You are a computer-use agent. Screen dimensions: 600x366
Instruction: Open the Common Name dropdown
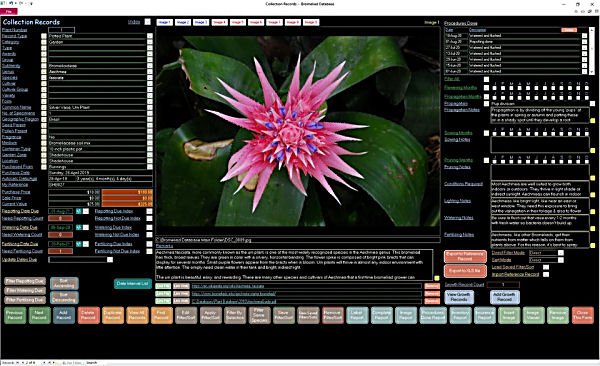tap(150, 107)
